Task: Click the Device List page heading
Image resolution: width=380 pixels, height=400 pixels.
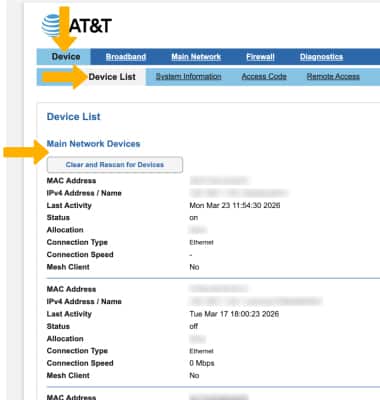Action: click(74, 117)
